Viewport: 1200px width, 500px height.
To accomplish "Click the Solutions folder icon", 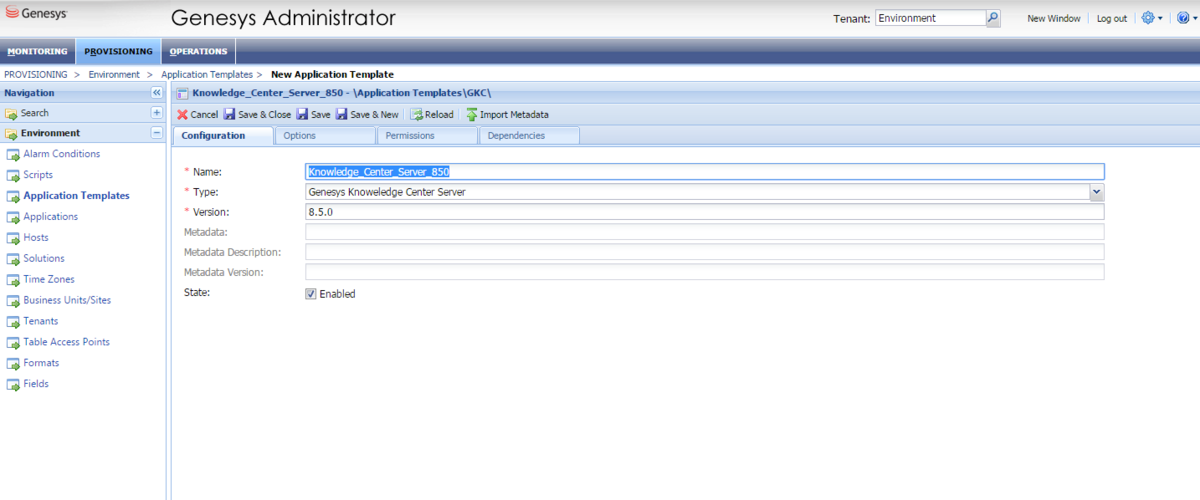I will 13,259.
